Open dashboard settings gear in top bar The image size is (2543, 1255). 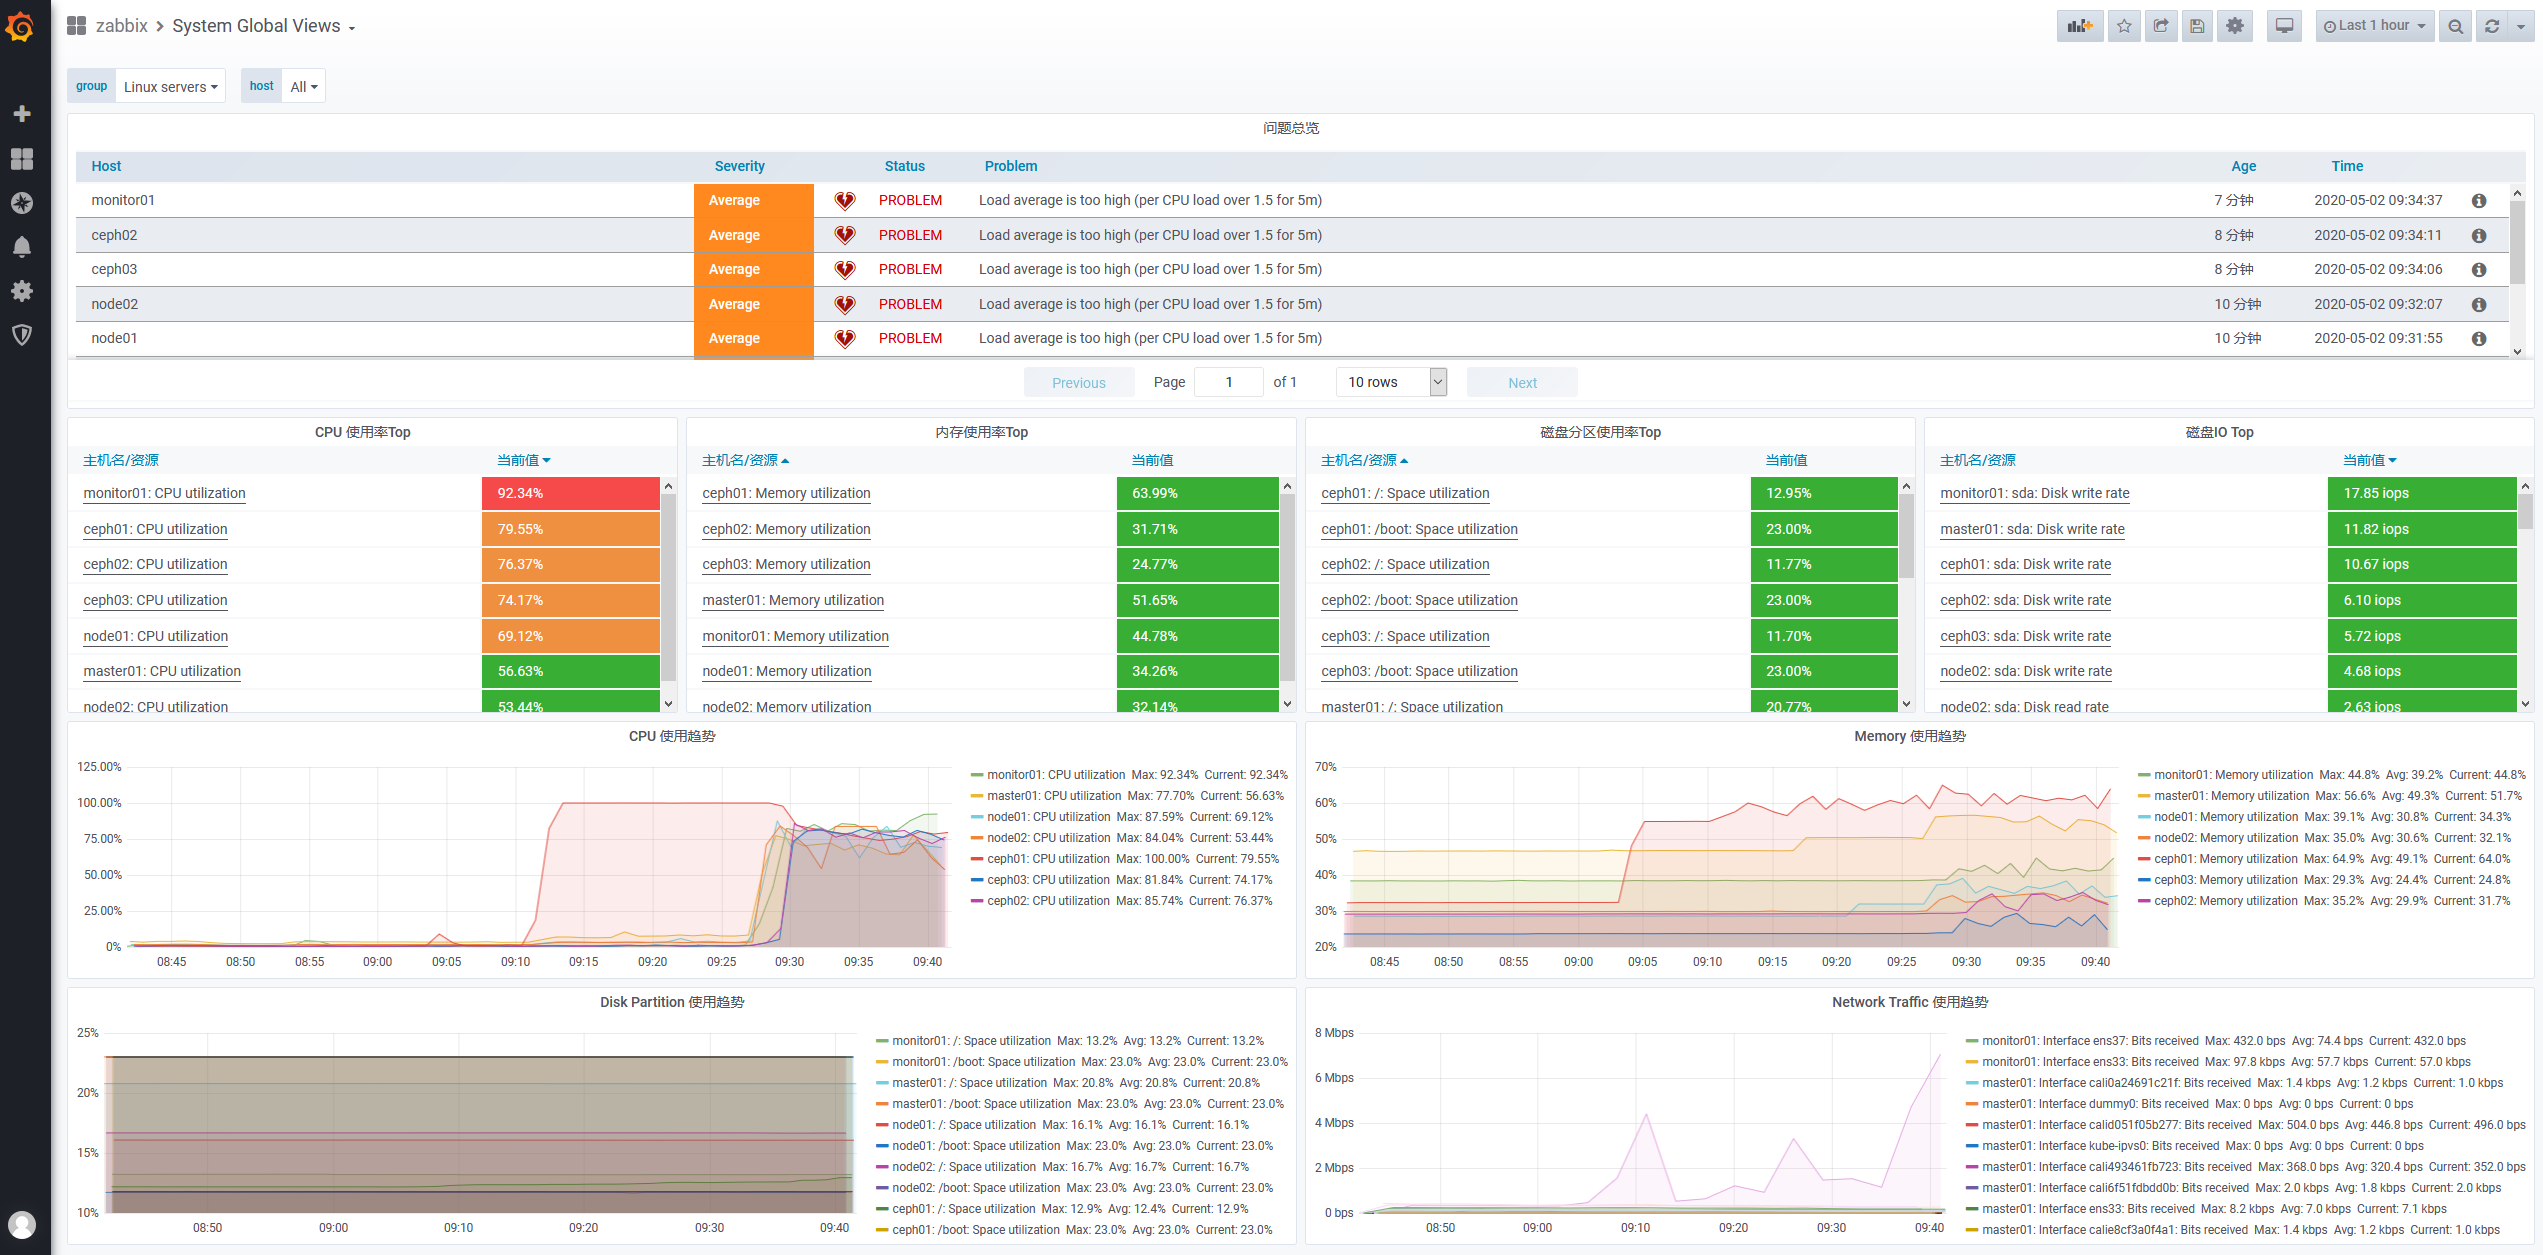pos(2235,26)
